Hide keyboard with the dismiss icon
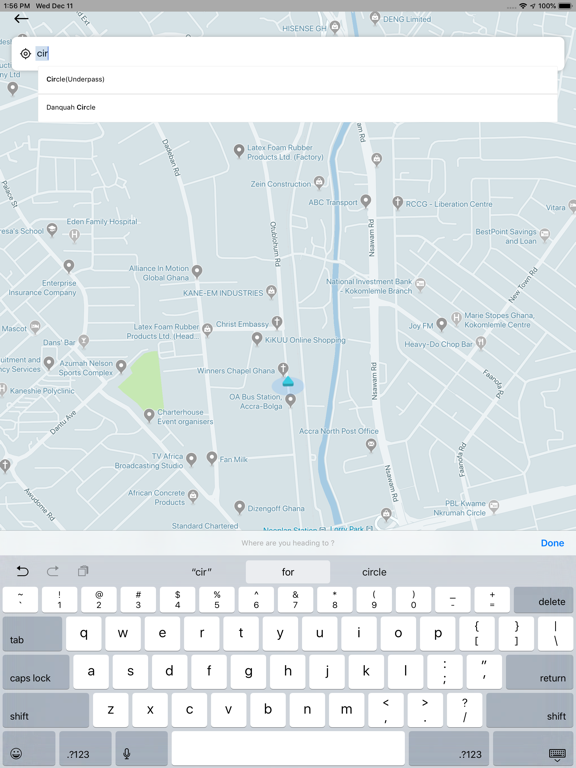The width and height of the screenshot is (576, 768). (533, 749)
